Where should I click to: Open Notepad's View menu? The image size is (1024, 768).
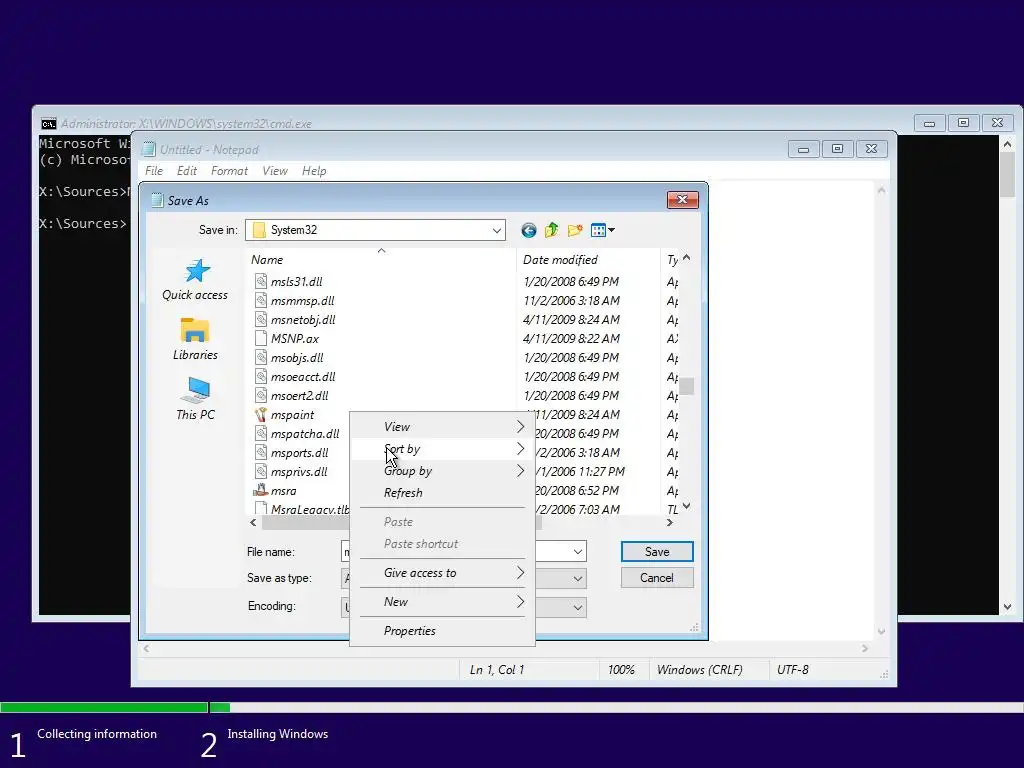click(275, 171)
